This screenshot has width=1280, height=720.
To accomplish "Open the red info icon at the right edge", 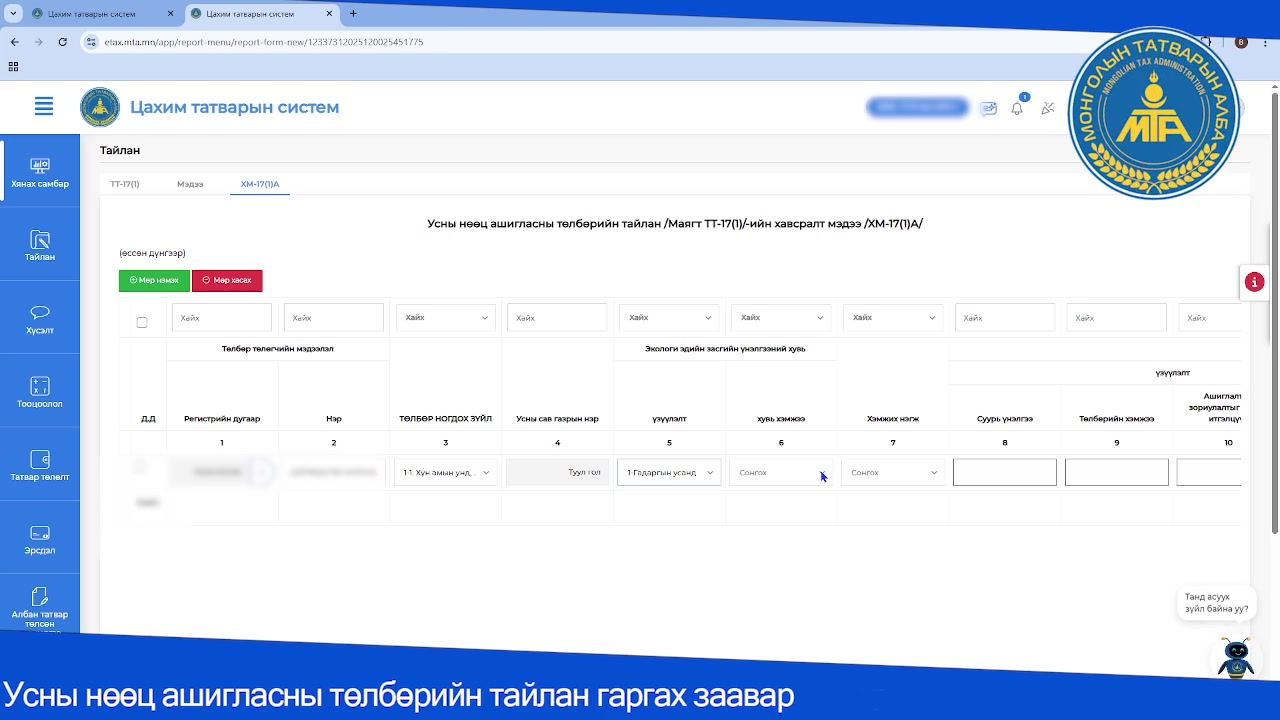I will [1254, 282].
